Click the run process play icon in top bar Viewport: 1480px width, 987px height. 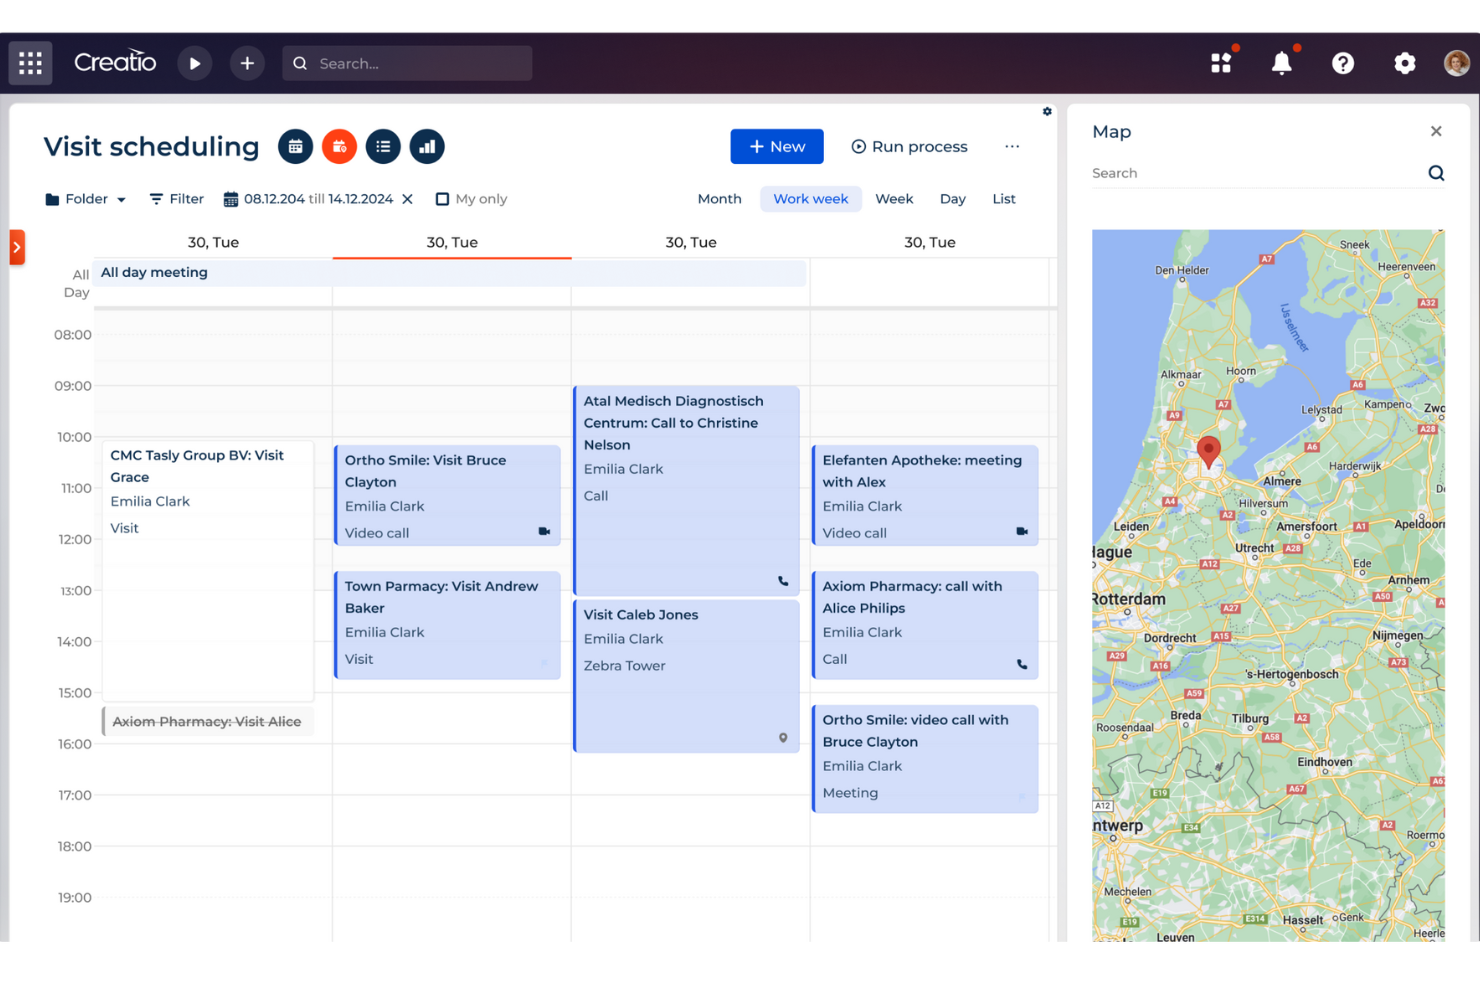coord(195,63)
